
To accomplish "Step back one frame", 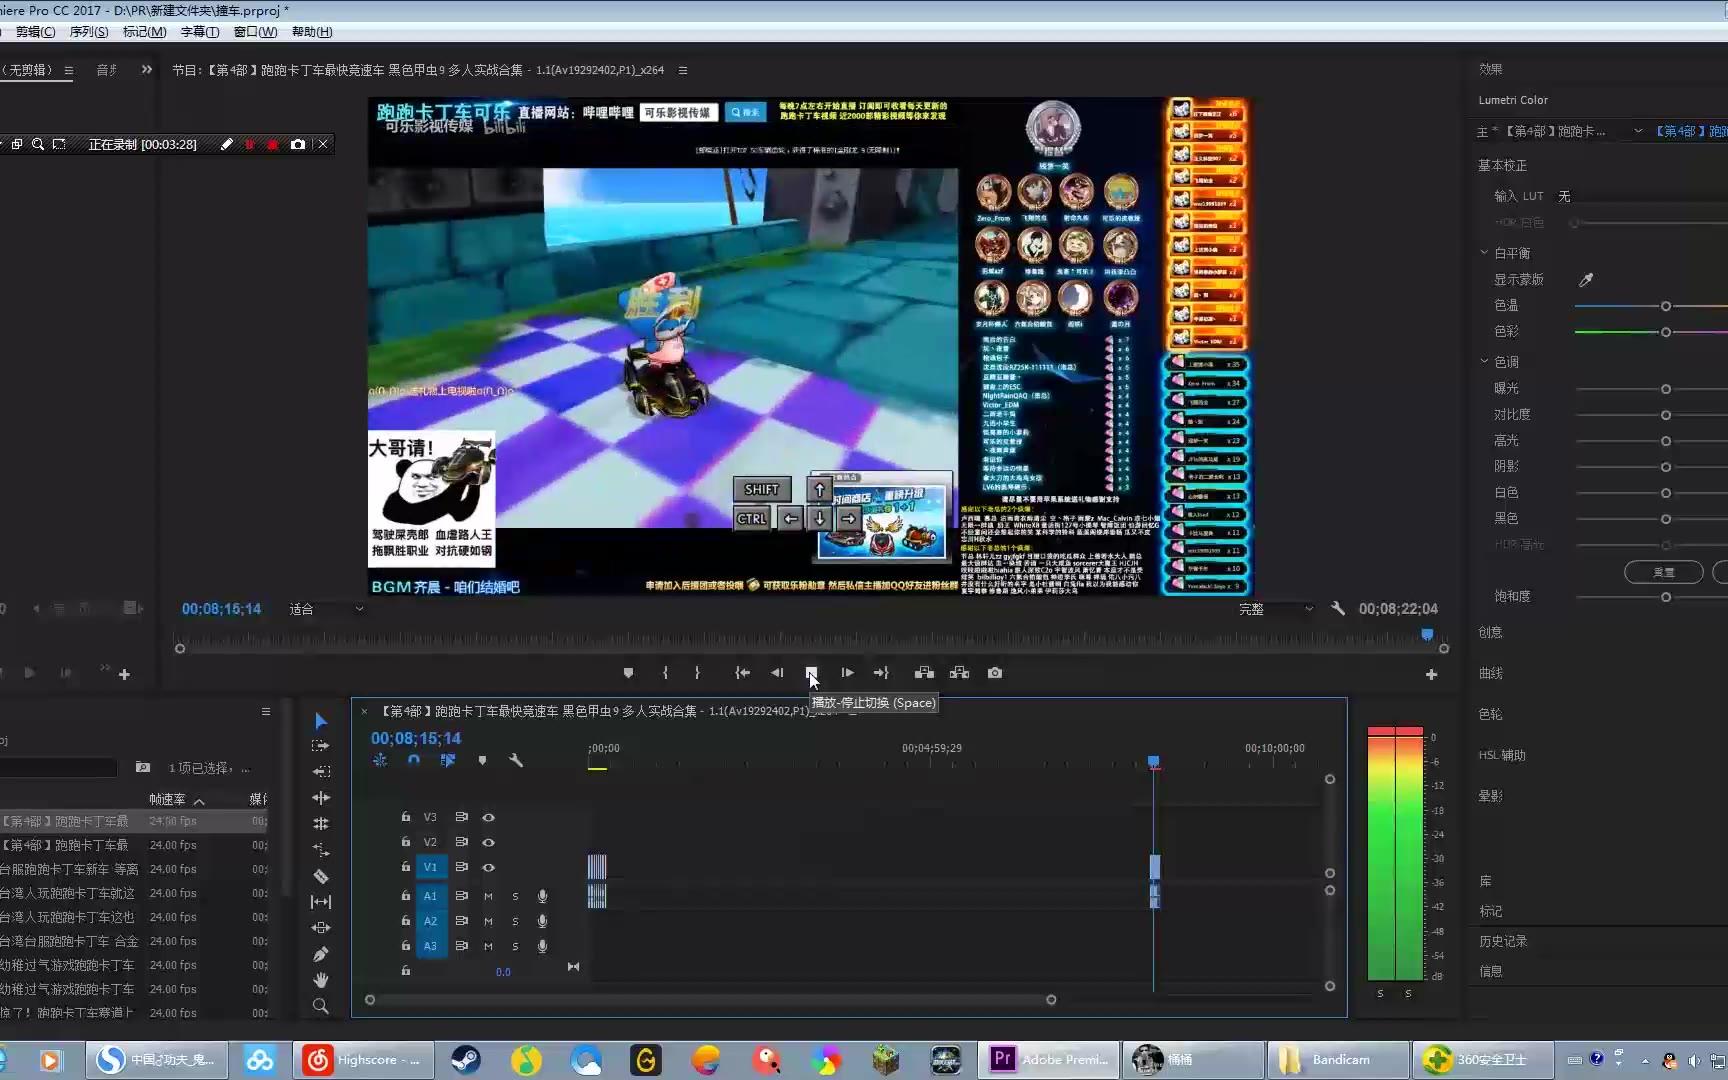I will 777,673.
